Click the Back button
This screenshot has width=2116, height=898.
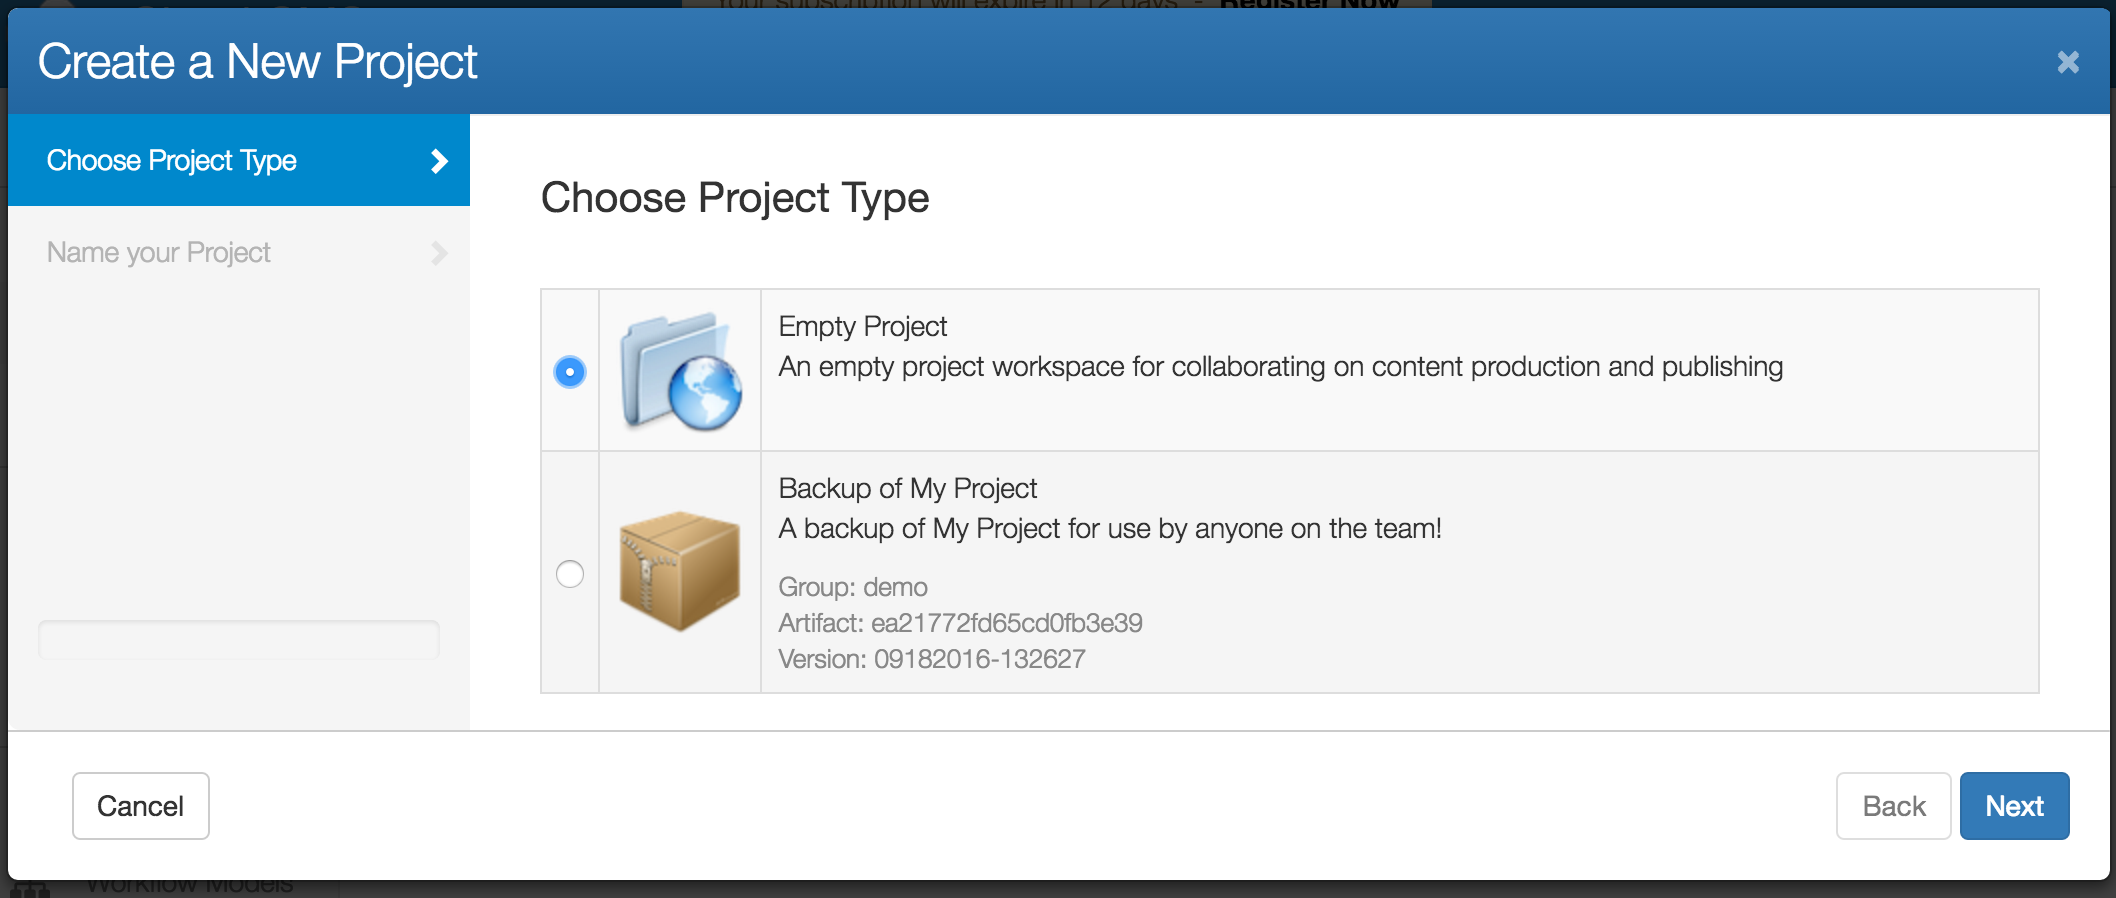[x=1893, y=806]
